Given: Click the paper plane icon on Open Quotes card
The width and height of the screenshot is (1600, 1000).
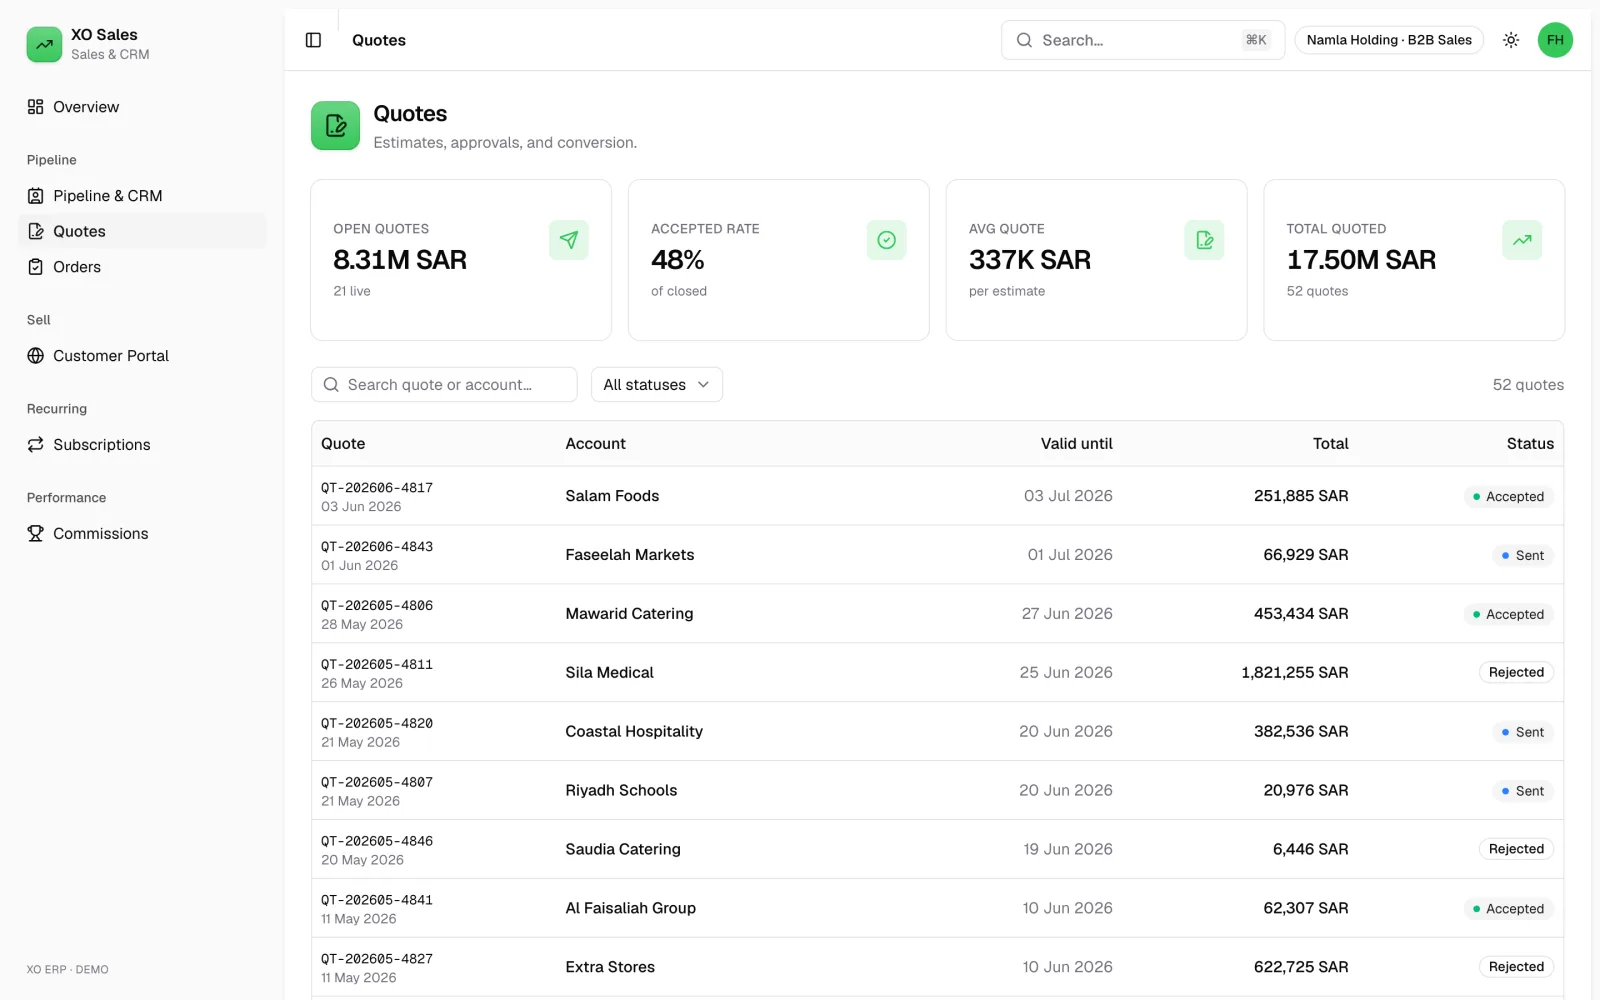Looking at the screenshot, I should [x=569, y=240].
